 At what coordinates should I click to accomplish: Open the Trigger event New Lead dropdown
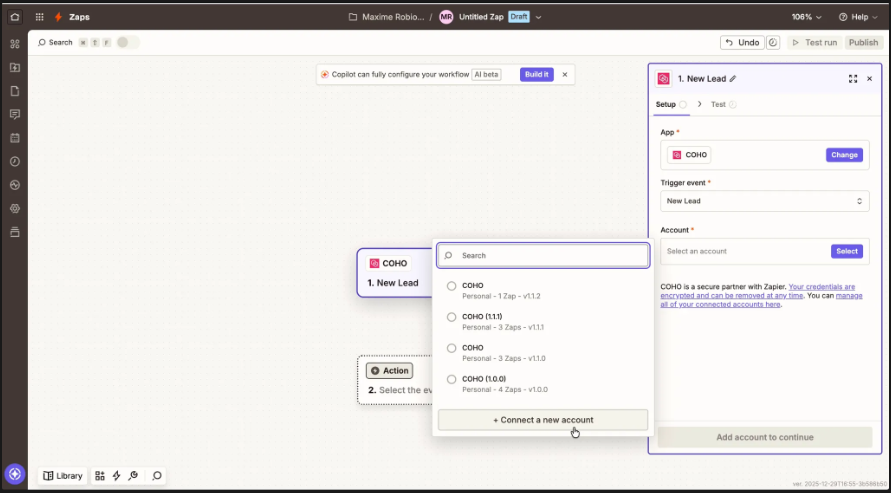(764, 201)
